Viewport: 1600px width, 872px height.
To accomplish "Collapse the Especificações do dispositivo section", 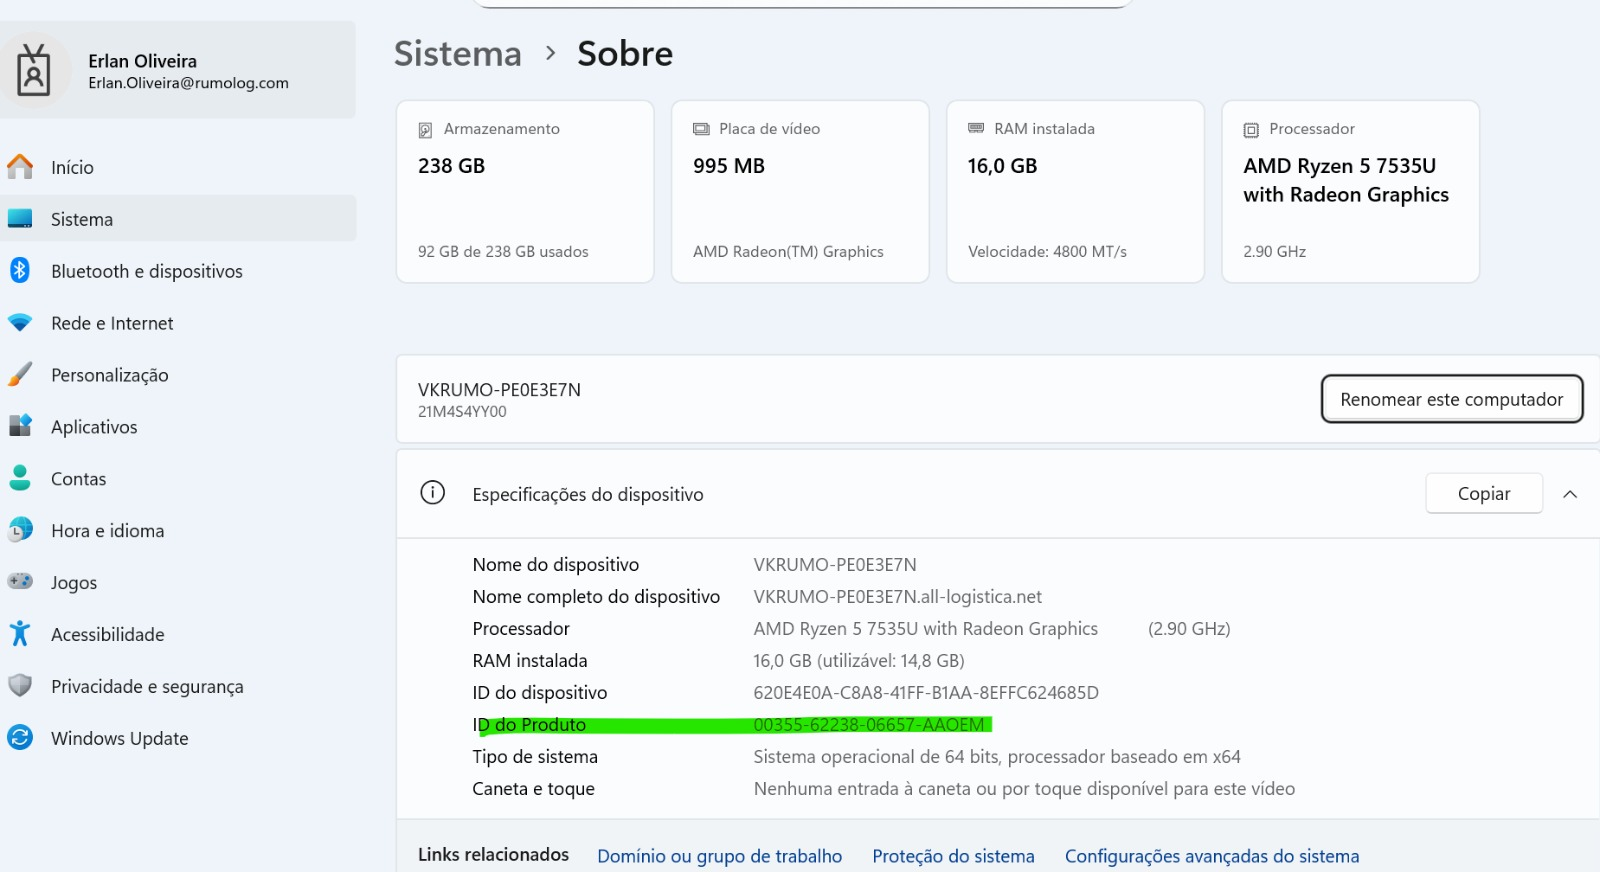I will [1570, 494].
